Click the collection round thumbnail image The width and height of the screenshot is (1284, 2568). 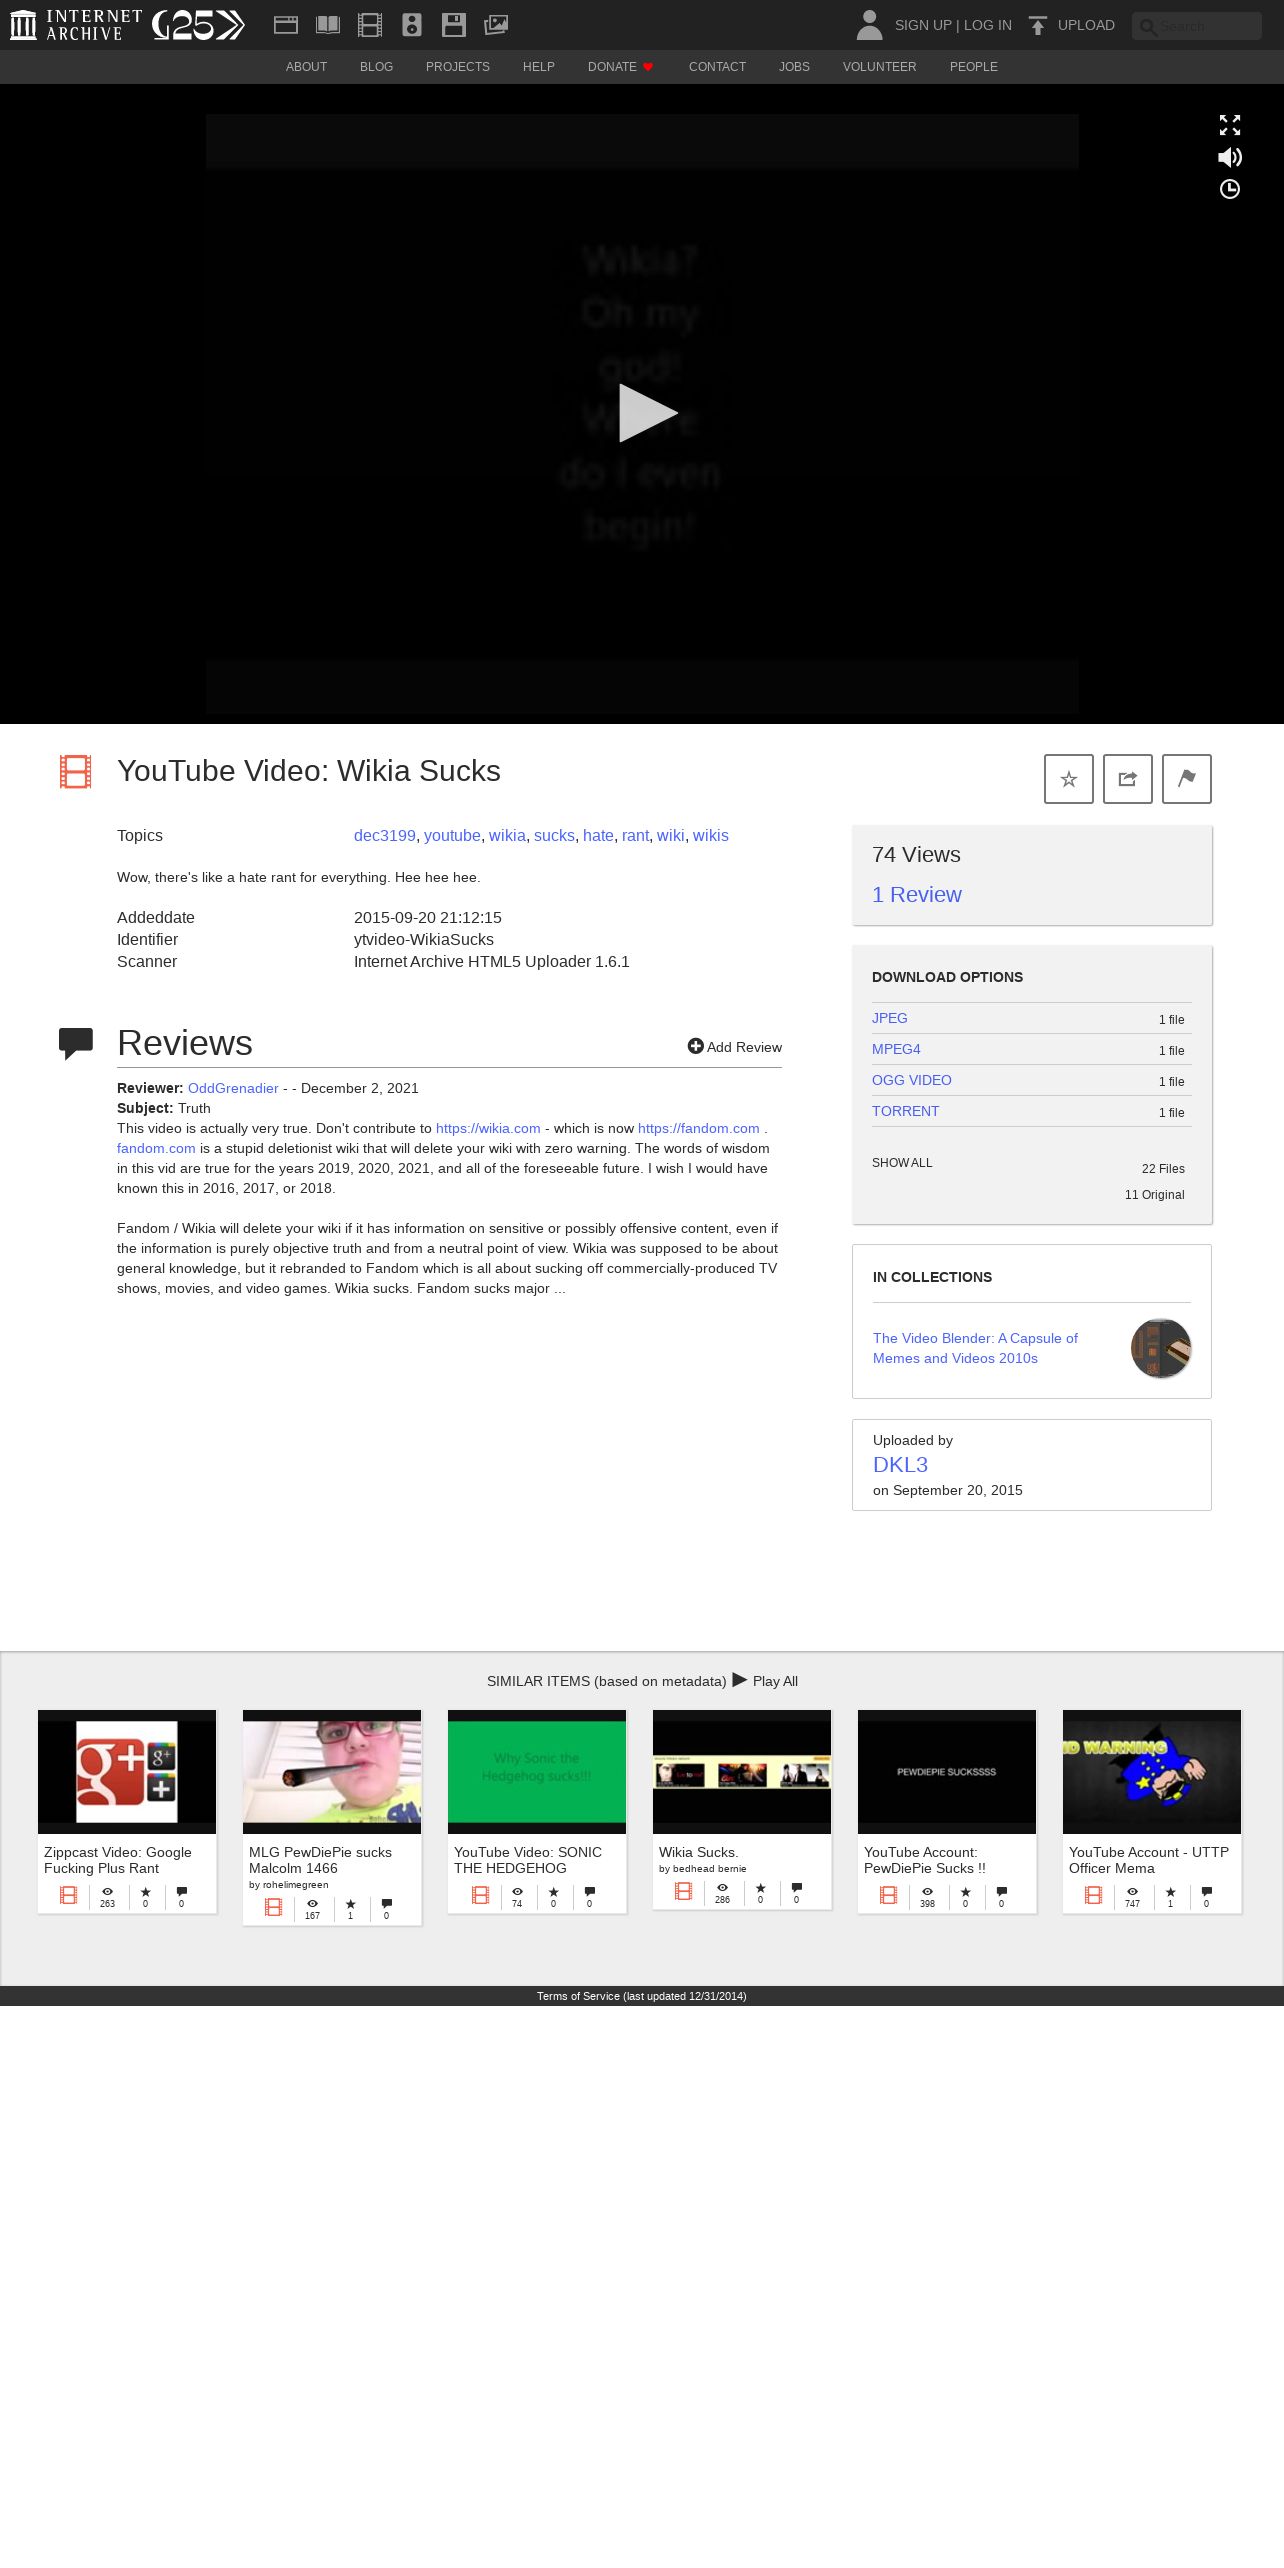click(x=1161, y=1348)
